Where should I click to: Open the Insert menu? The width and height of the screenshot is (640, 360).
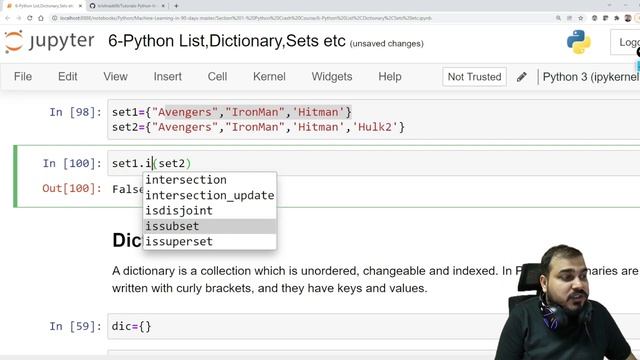167,77
